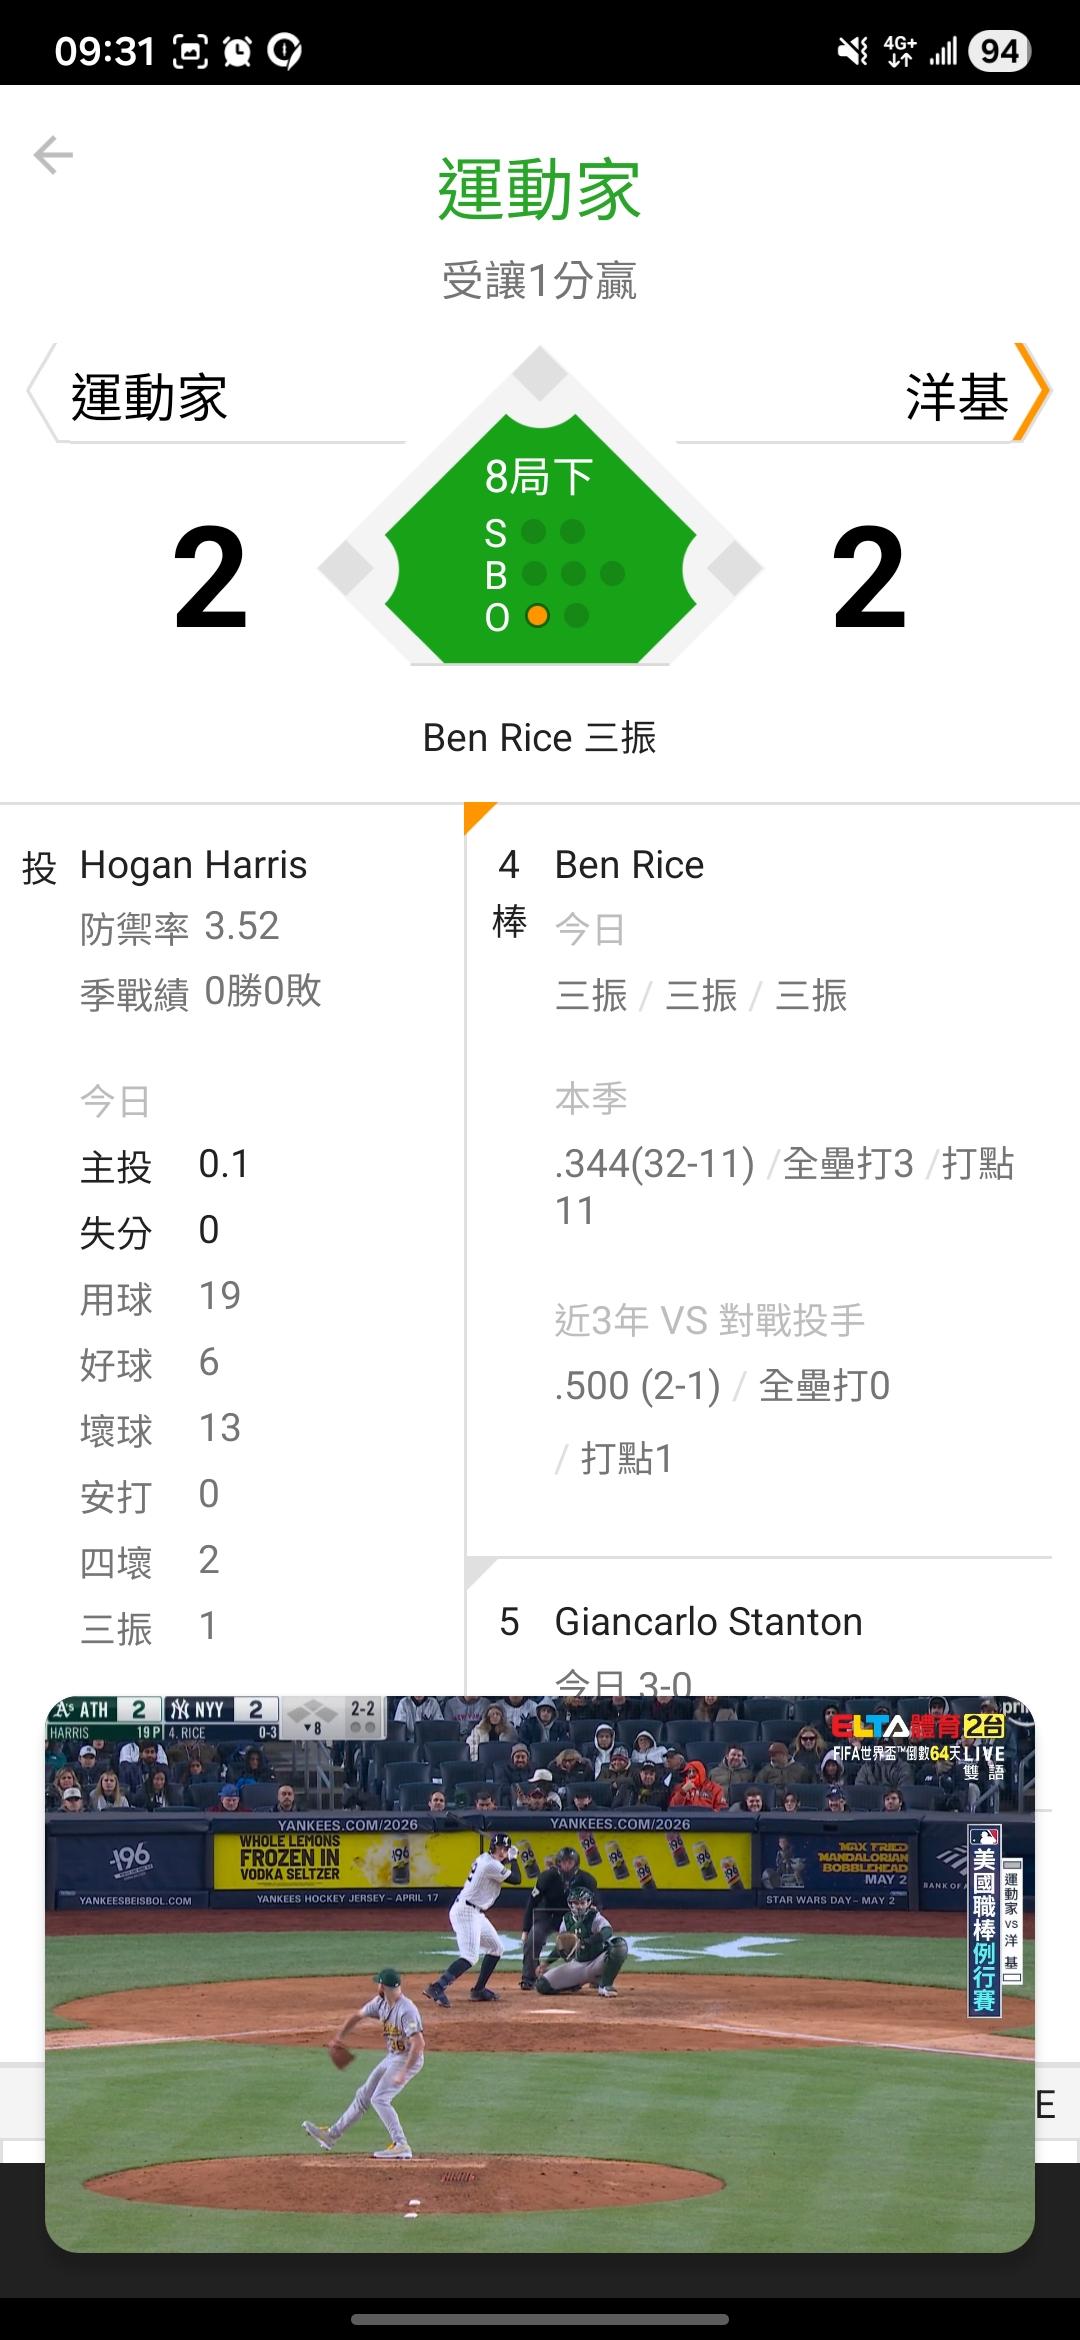Tap the battery level indicator
This screenshot has height=2340, width=1080.
pos(999,50)
